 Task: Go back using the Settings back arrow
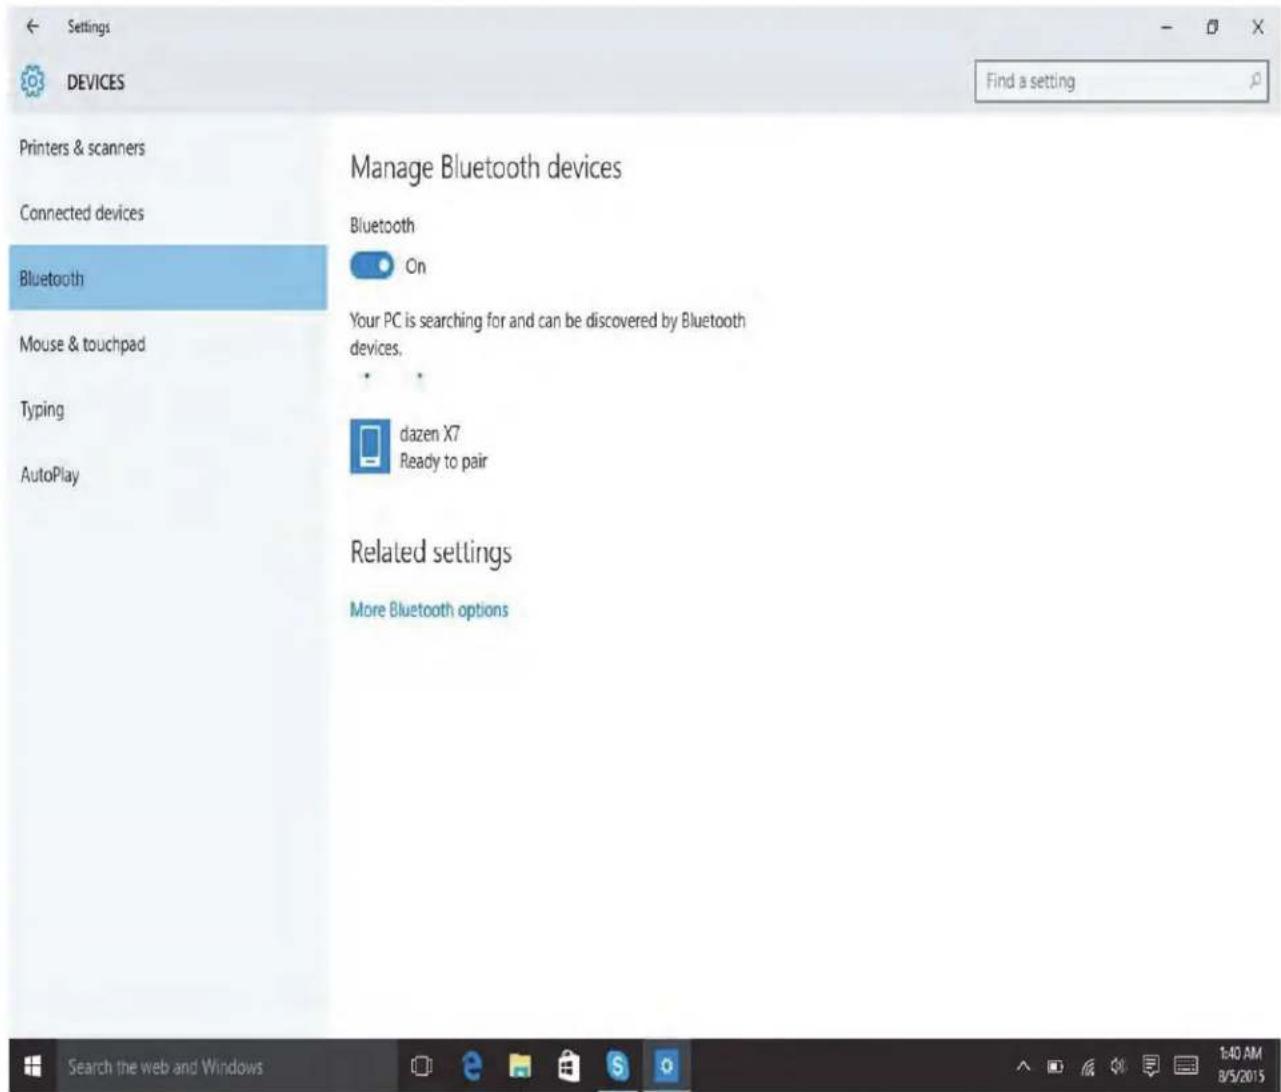pos(33,28)
